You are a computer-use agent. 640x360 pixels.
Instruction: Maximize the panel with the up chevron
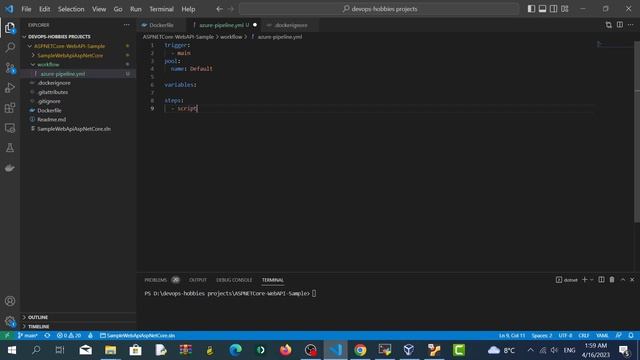(x=623, y=280)
